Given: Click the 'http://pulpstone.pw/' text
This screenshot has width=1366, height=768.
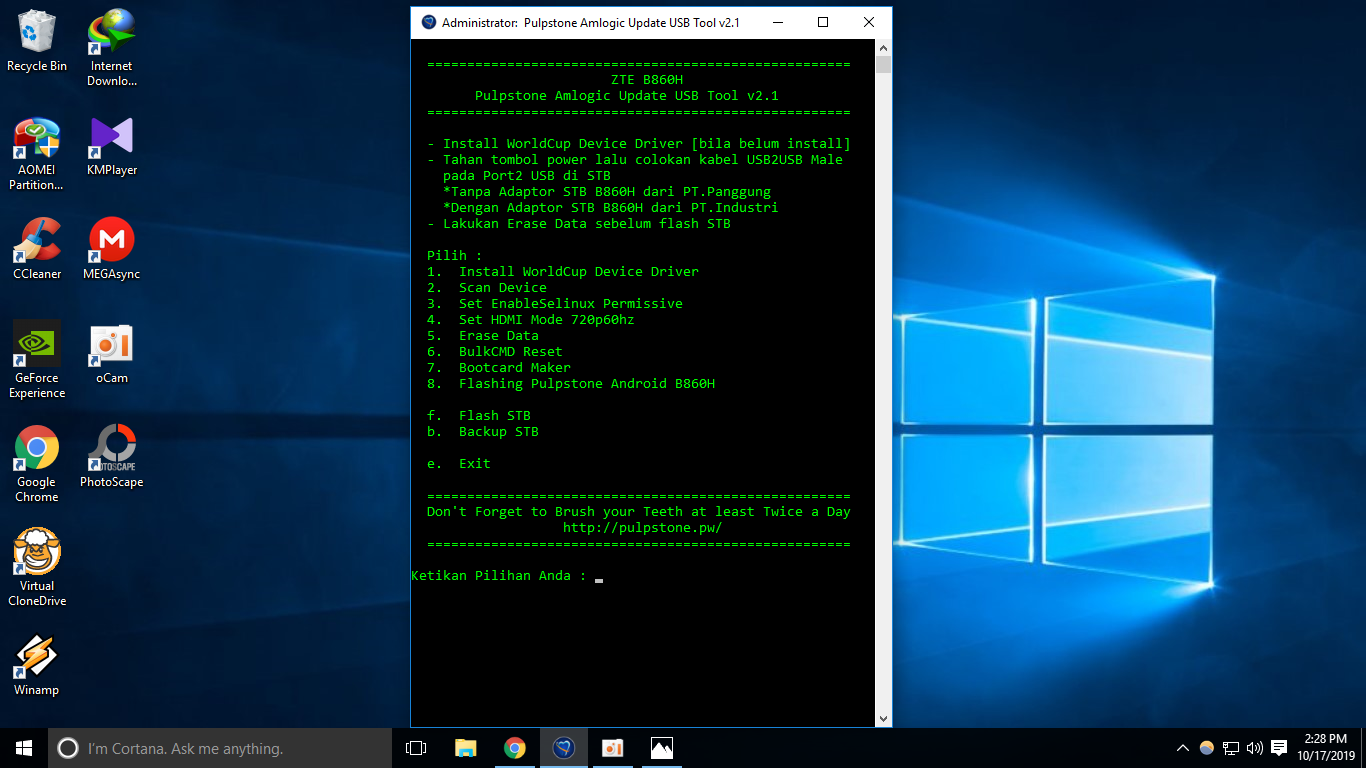Looking at the screenshot, I should coord(643,528).
